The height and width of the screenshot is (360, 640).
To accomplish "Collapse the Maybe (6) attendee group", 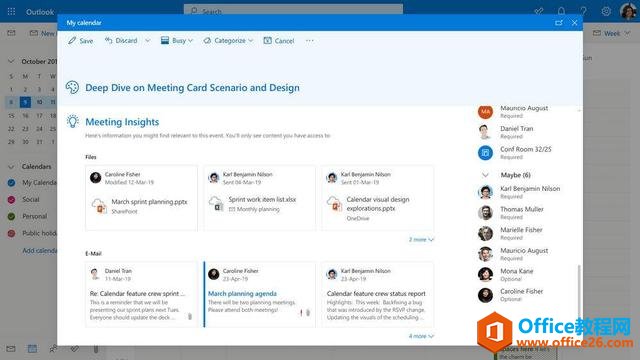I will (x=485, y=175).
